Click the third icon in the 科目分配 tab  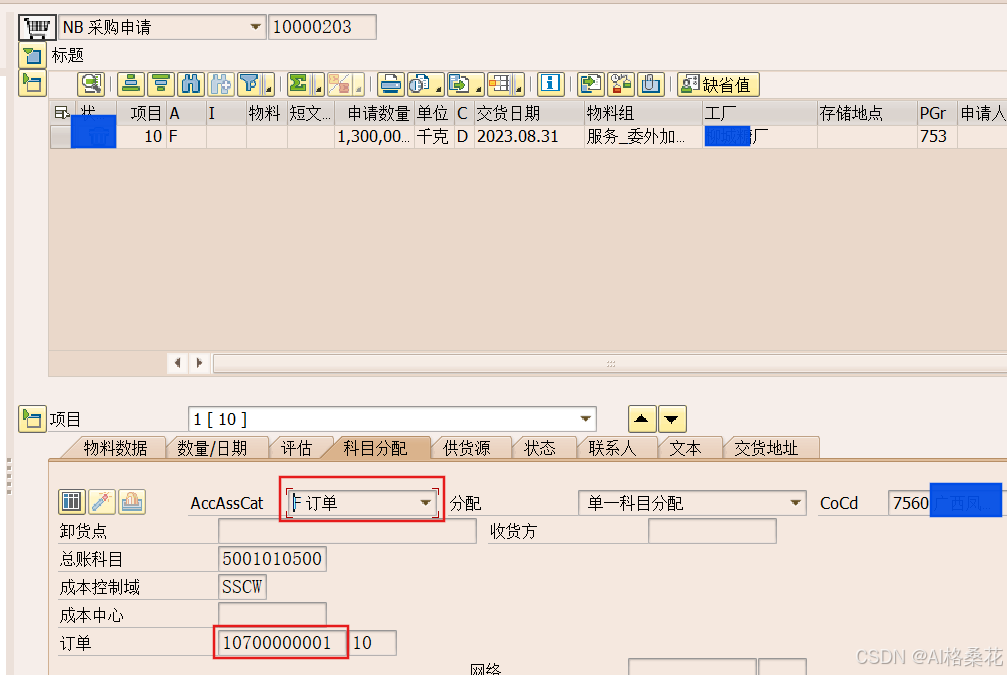[132, 502]
